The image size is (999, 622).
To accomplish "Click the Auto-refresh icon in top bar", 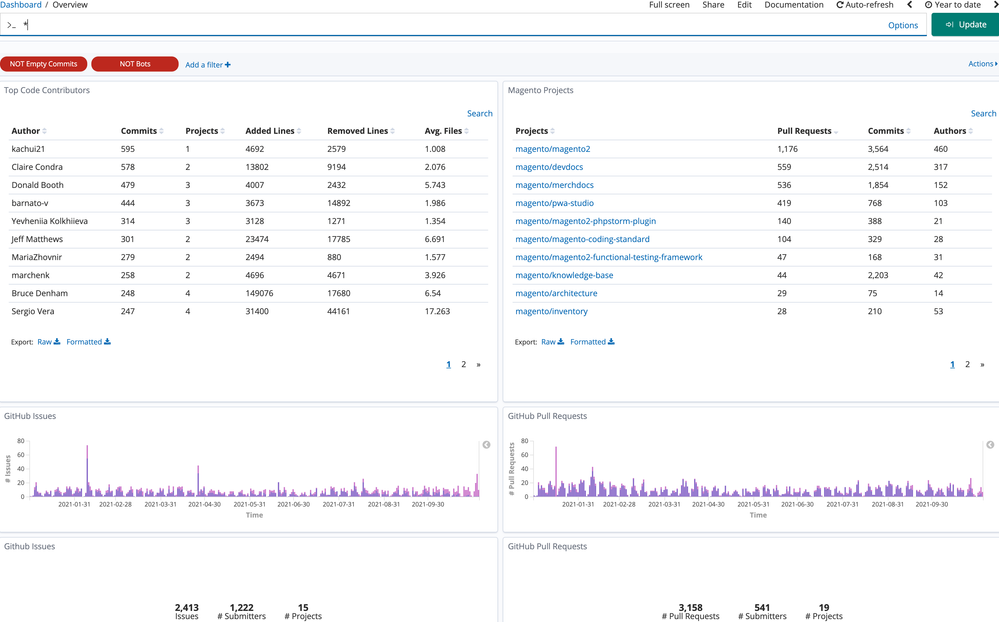I will click(x=840, y=5).
